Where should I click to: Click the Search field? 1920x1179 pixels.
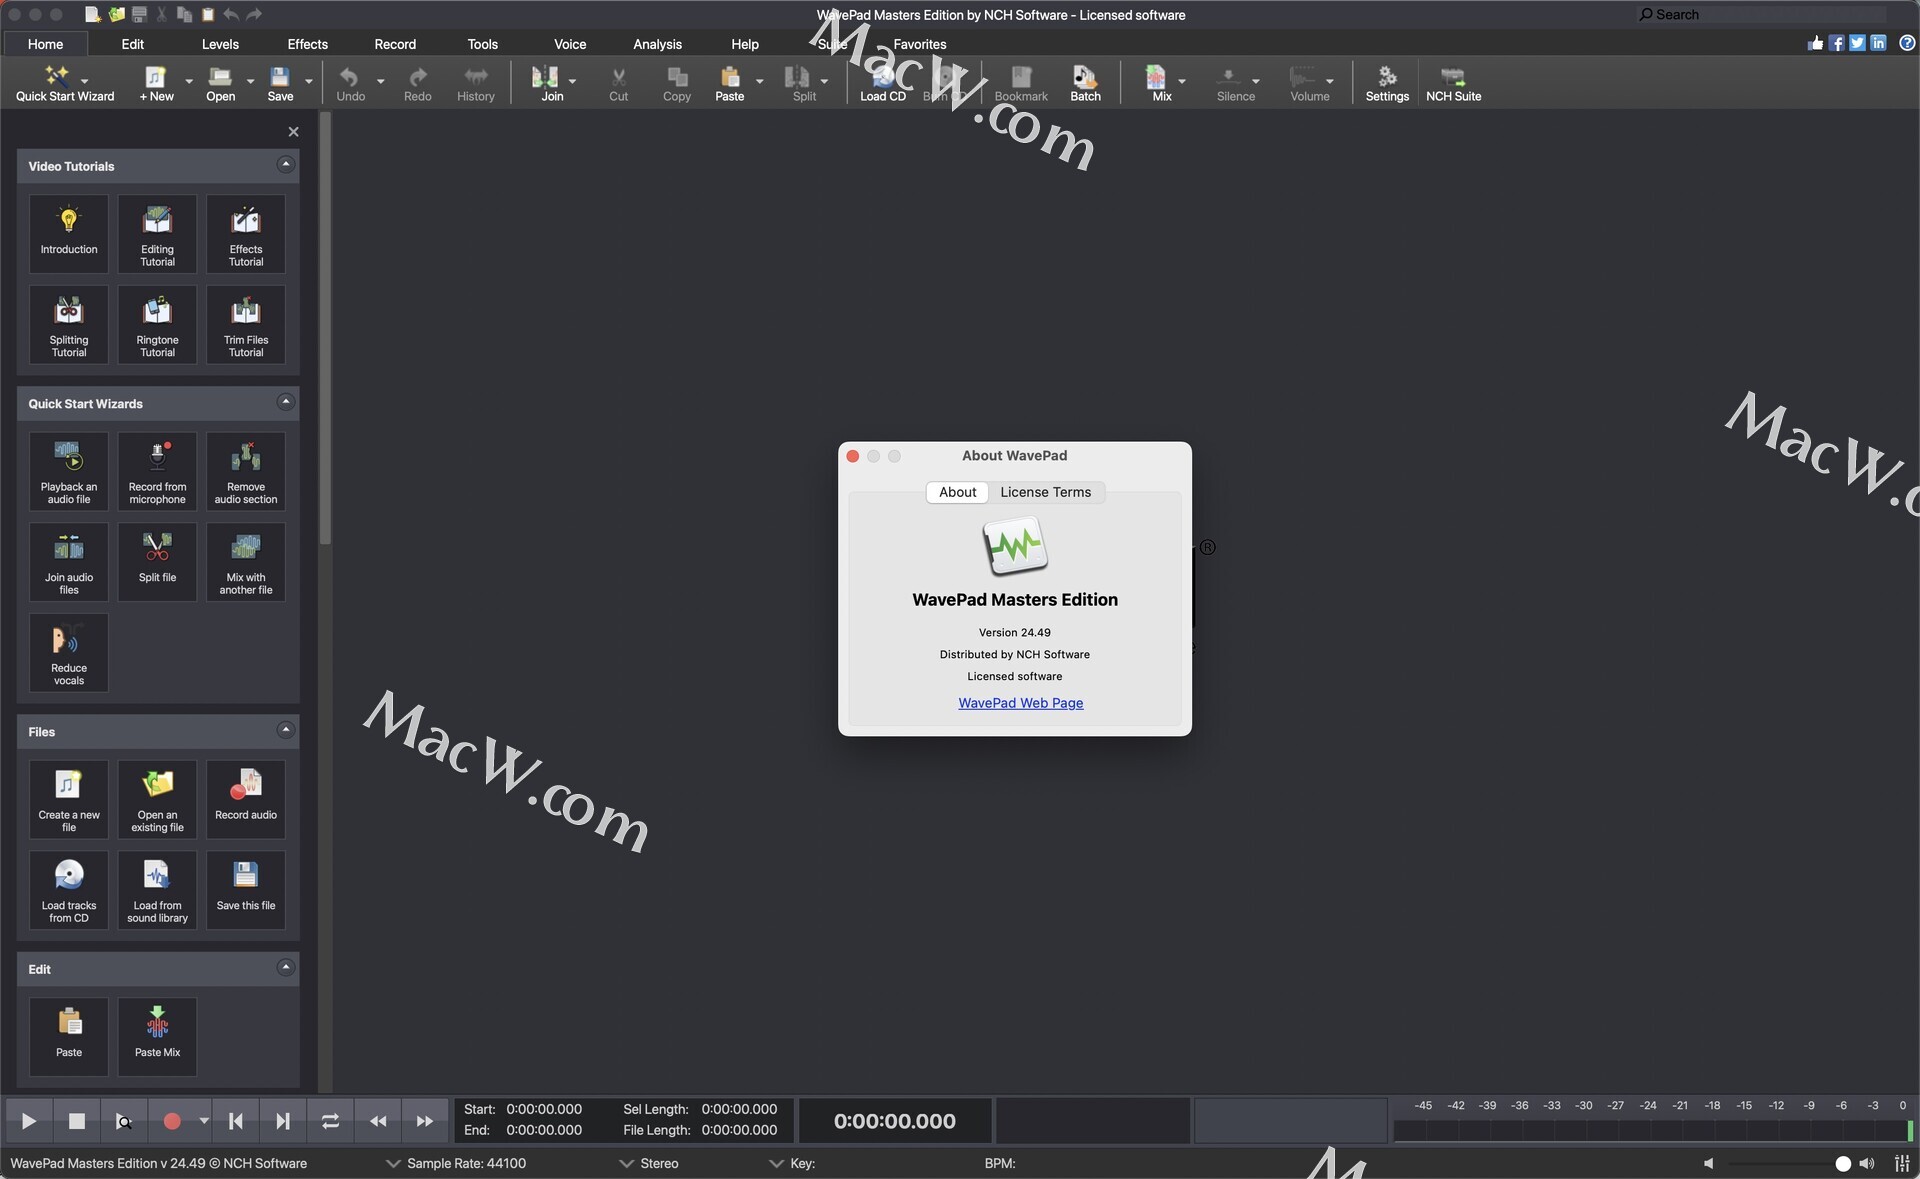click(1761, 14)
